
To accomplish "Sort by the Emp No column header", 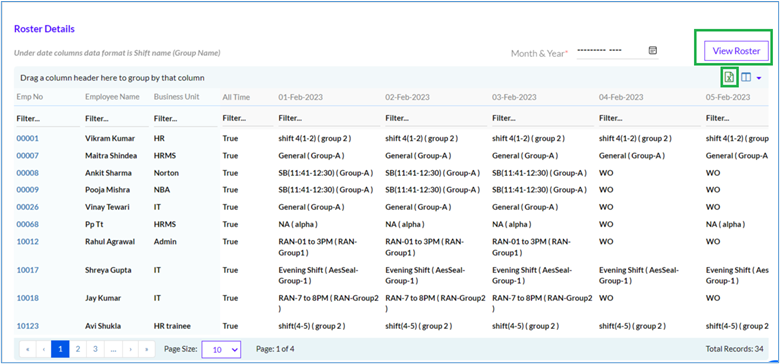I will (29, 97).
